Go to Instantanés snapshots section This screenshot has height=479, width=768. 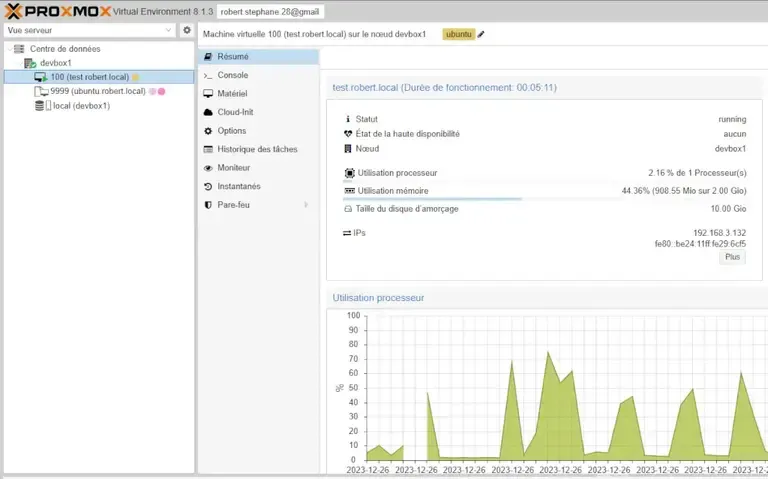point(238,186)
